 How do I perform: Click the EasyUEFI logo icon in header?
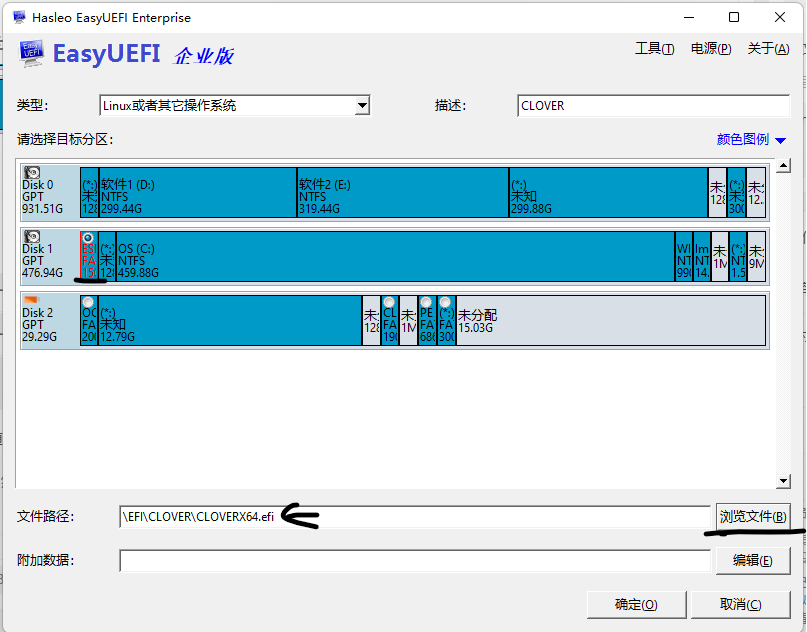point(31,54)
